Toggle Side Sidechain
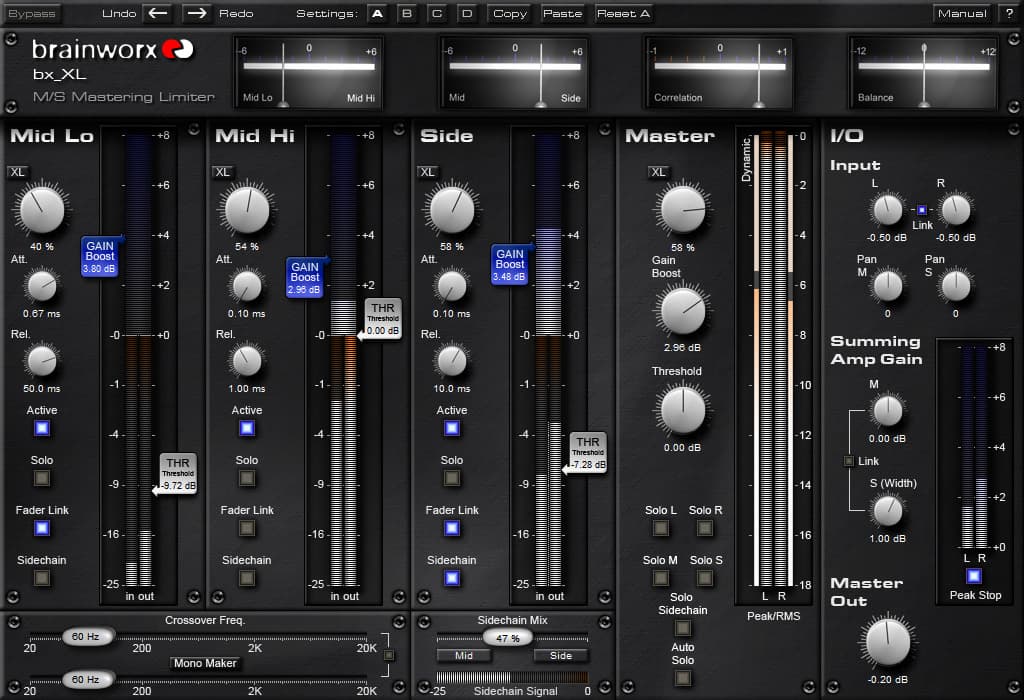Image resolution: width=1024 pixels, height=700 pixels. click(x=451, y=578)
